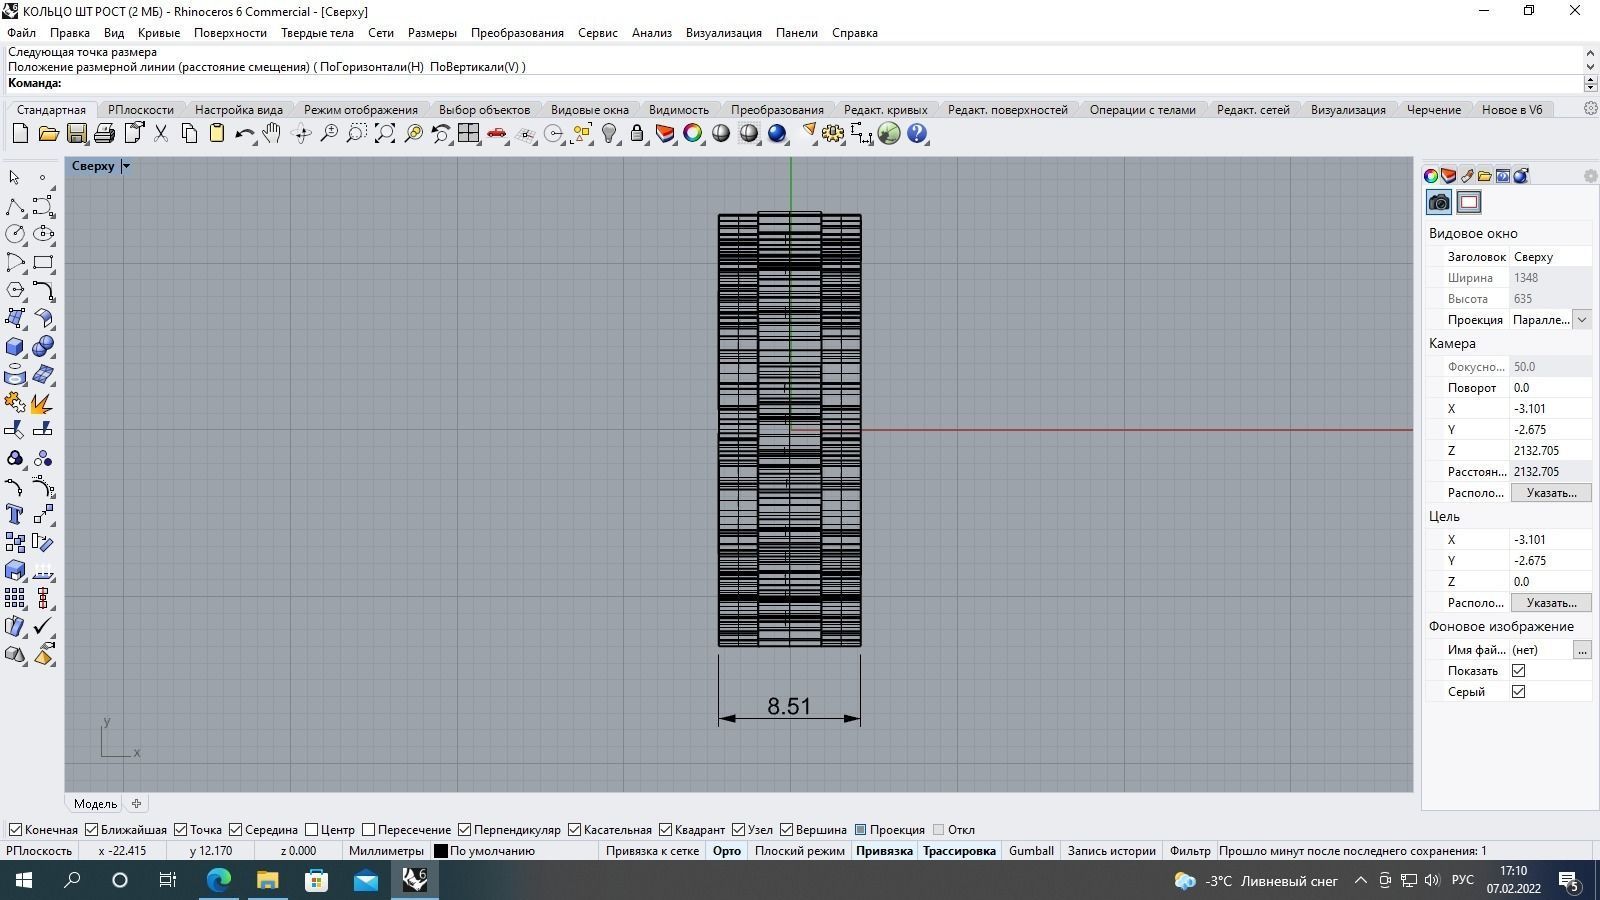1600x900 pixels.
Task: Open the Файл menu
Action: [21, 33]
